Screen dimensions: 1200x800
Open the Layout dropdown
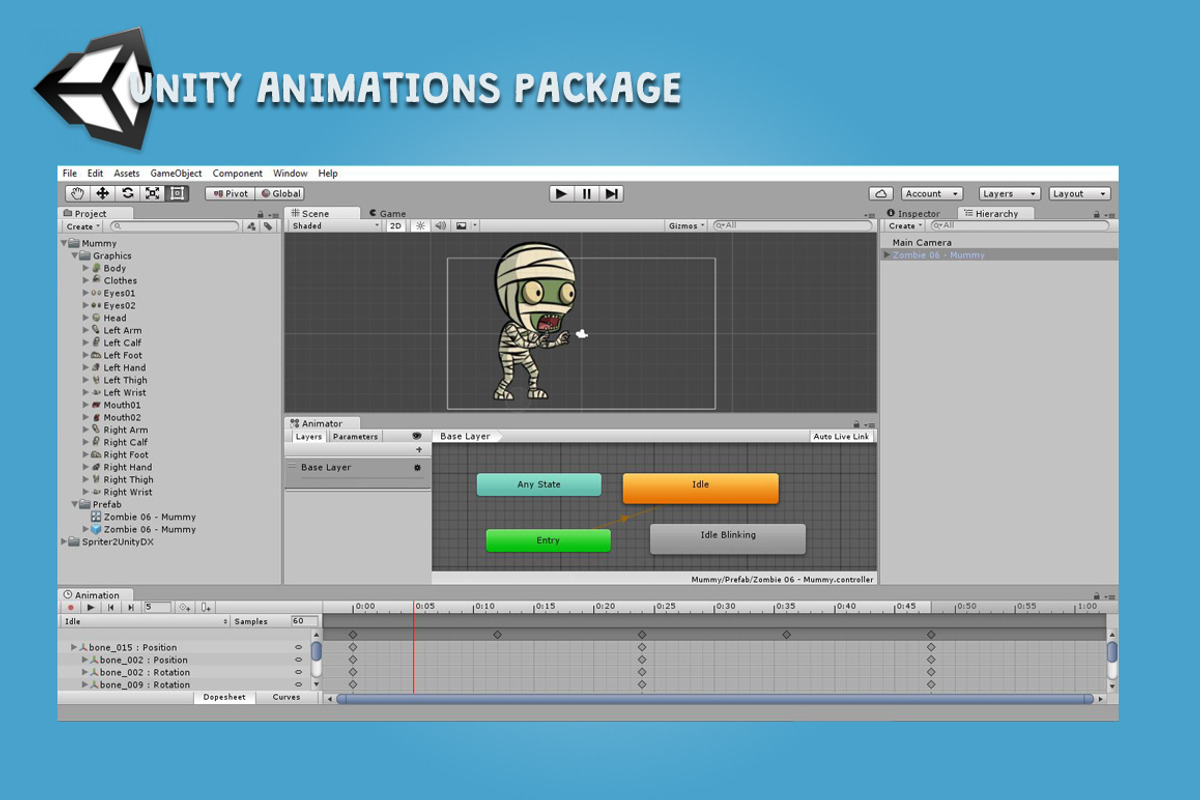click(1080, 193)
